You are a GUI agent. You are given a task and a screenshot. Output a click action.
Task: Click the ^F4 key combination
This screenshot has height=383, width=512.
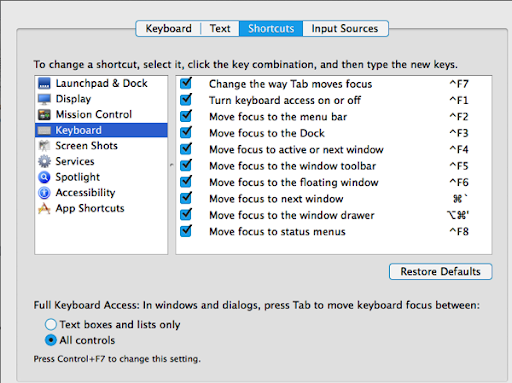[x=459, y=149]
